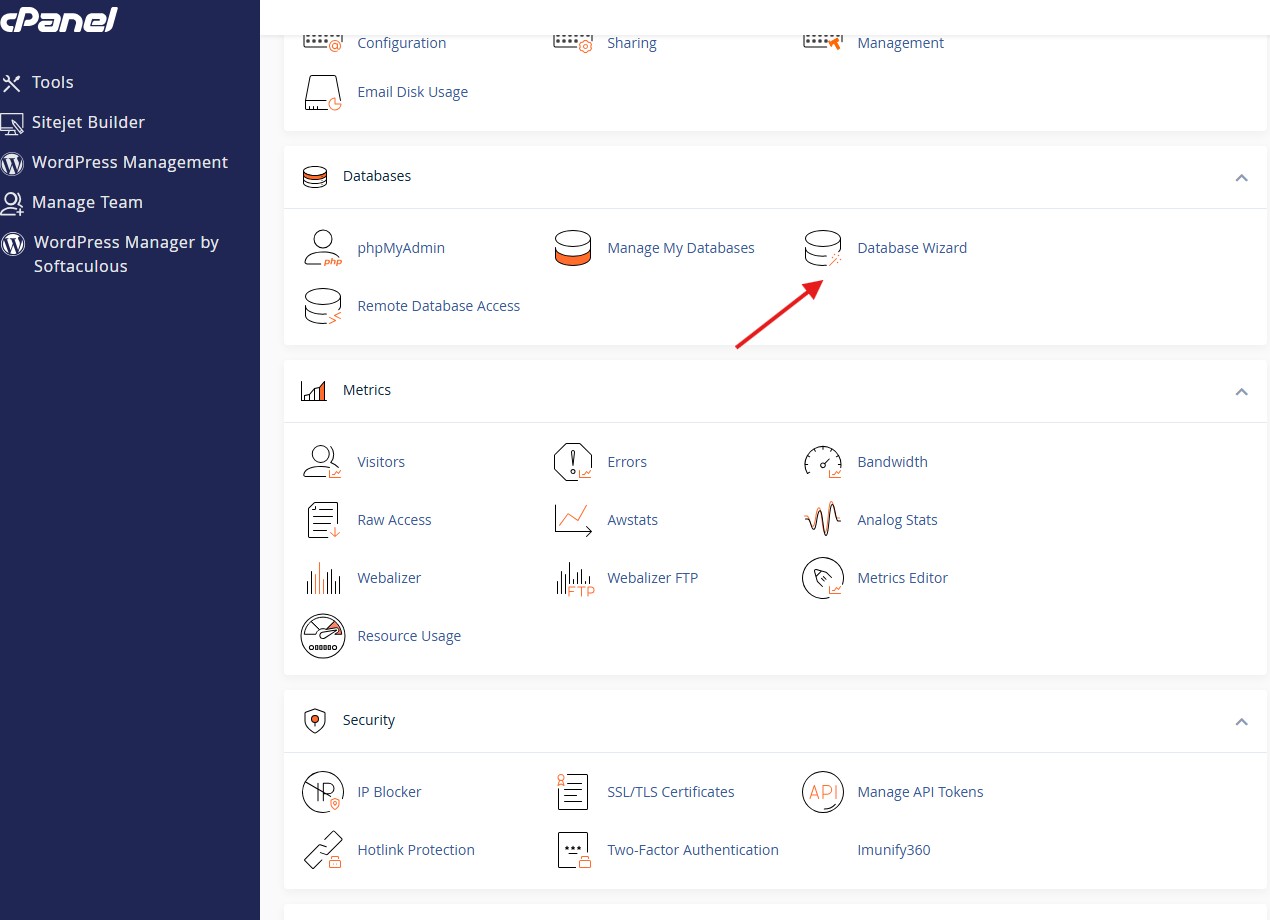This screenshot has width=1270, height=920.
Task: Click the Configuration link text
Action: pyautogui.click(x=402, y=43)
